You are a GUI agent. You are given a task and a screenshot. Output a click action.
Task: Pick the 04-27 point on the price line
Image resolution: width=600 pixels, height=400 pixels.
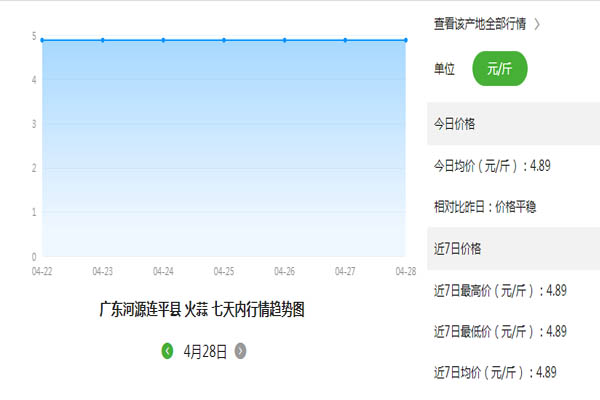(345, 40)
